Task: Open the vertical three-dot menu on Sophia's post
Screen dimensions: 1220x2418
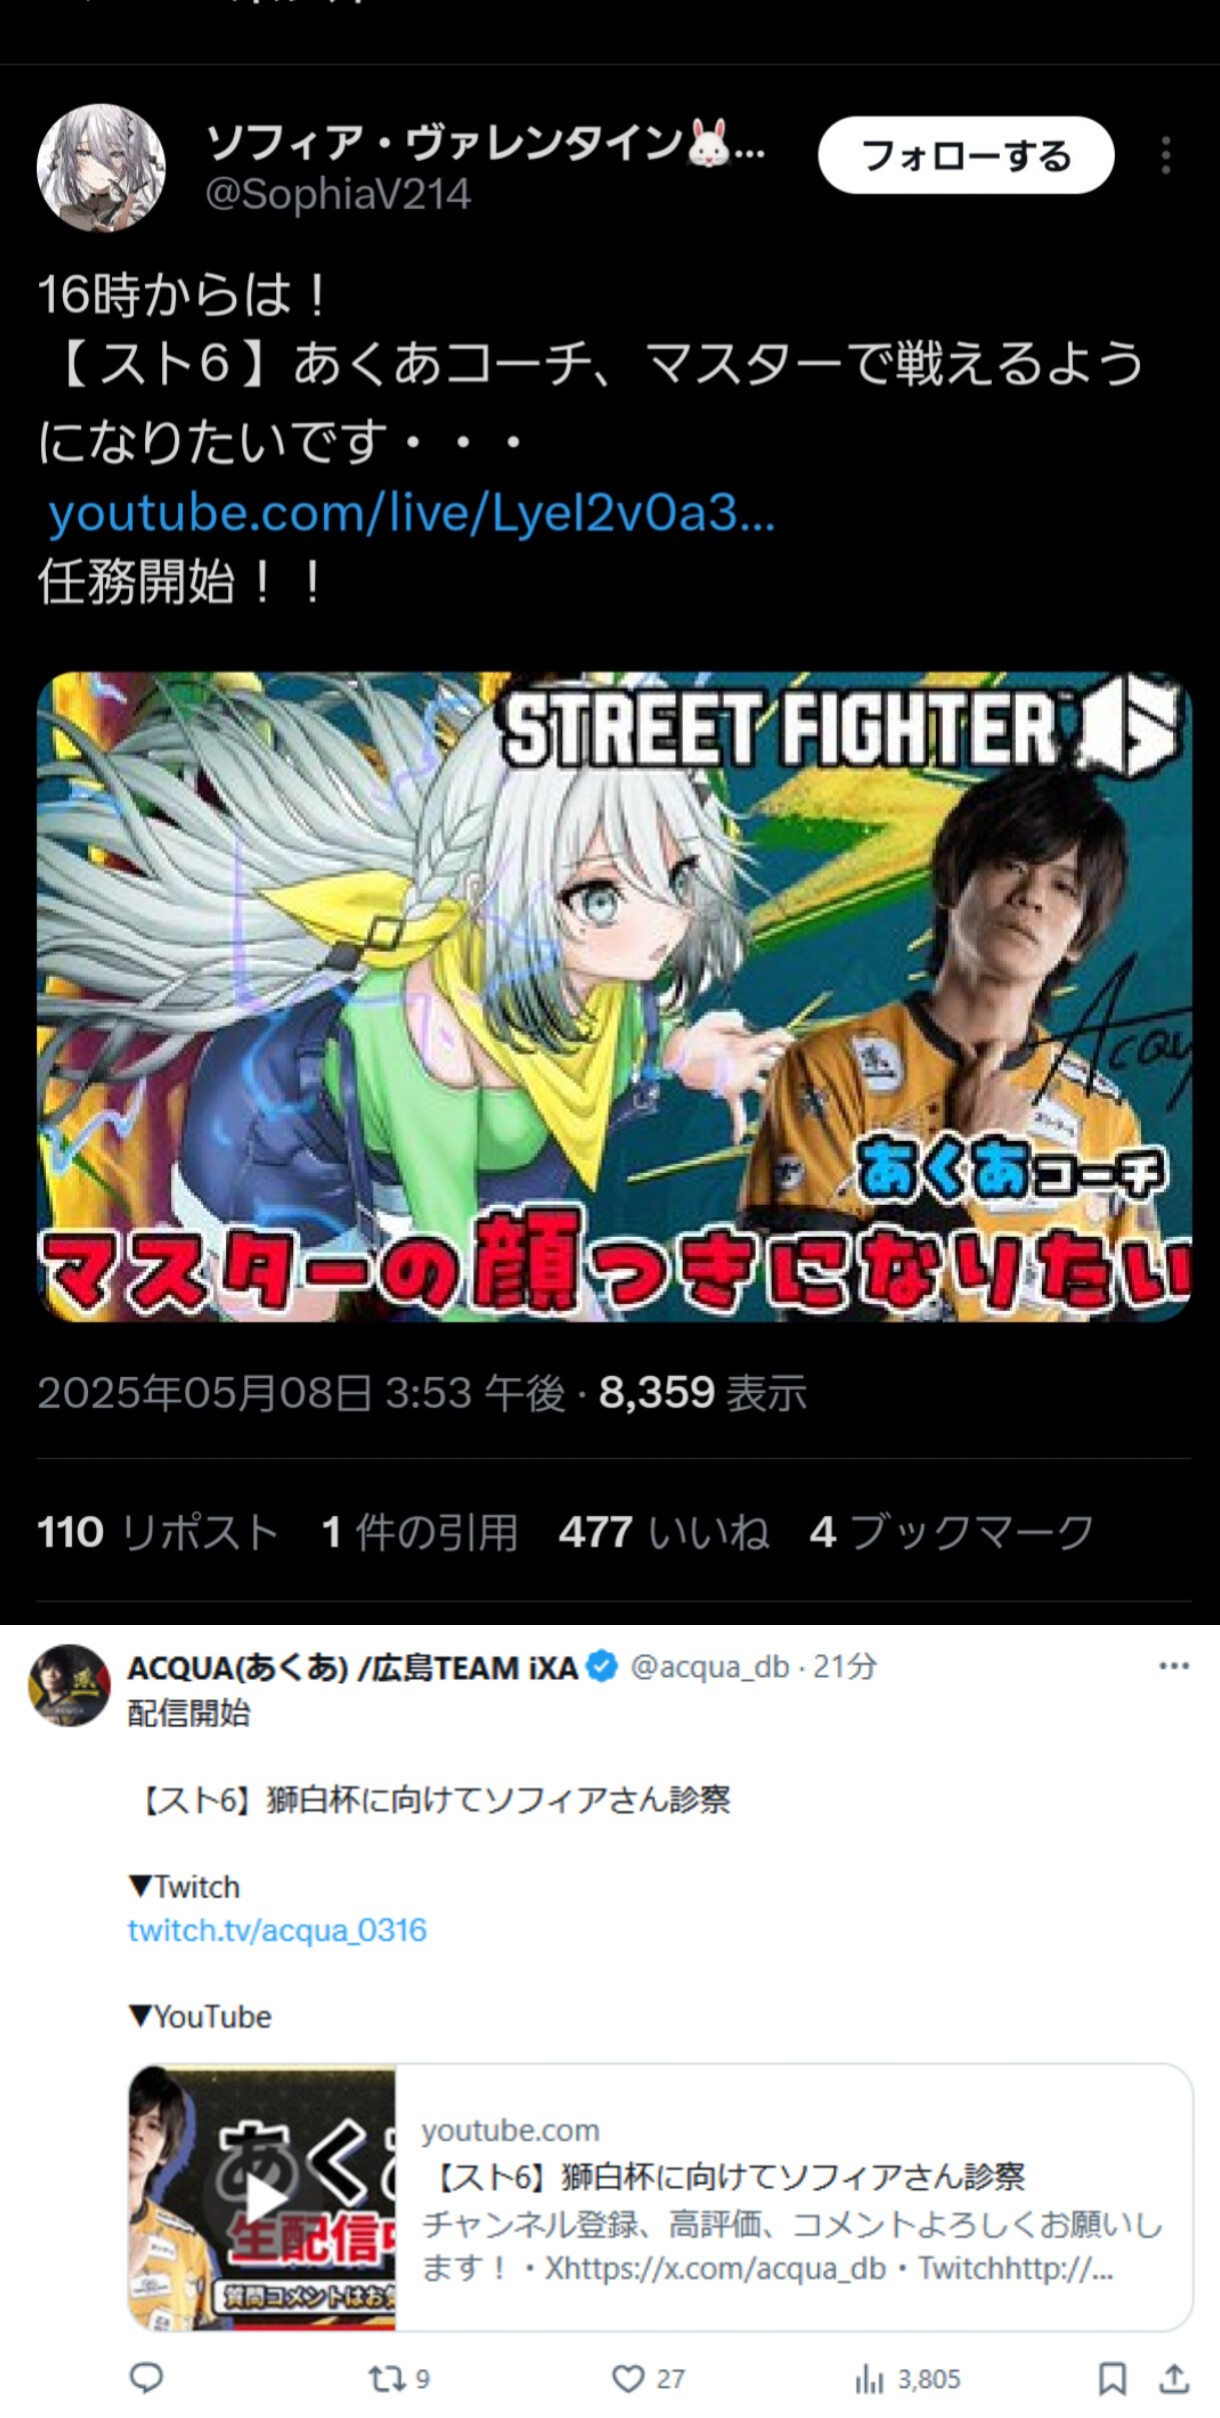Action: (1166, 156)
